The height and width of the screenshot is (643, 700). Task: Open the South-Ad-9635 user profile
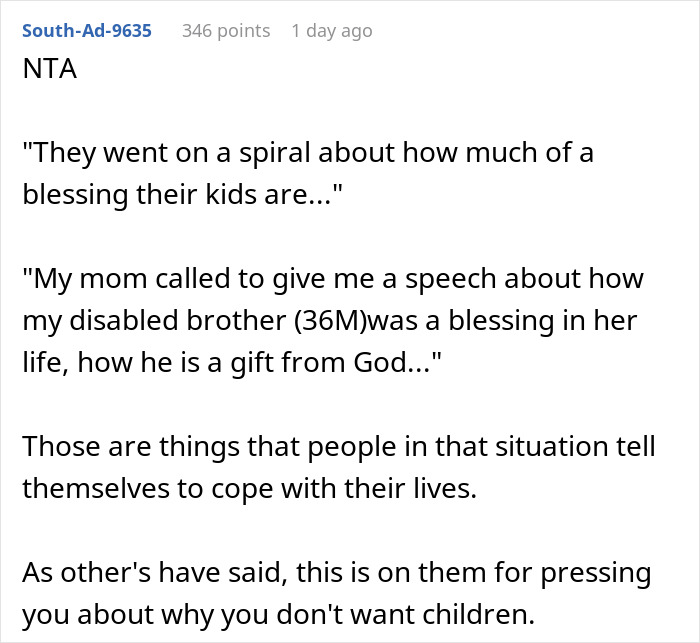87,31
